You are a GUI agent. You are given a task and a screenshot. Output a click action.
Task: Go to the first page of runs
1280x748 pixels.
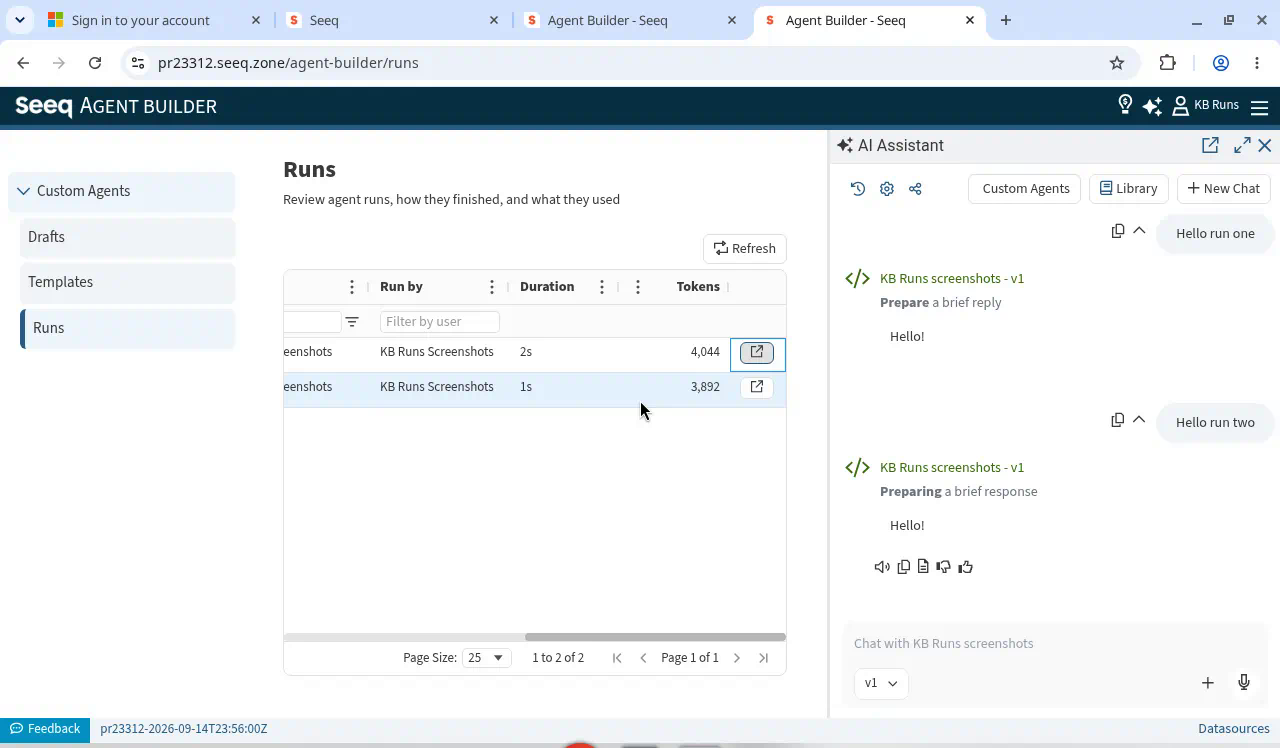click(617, 658)
